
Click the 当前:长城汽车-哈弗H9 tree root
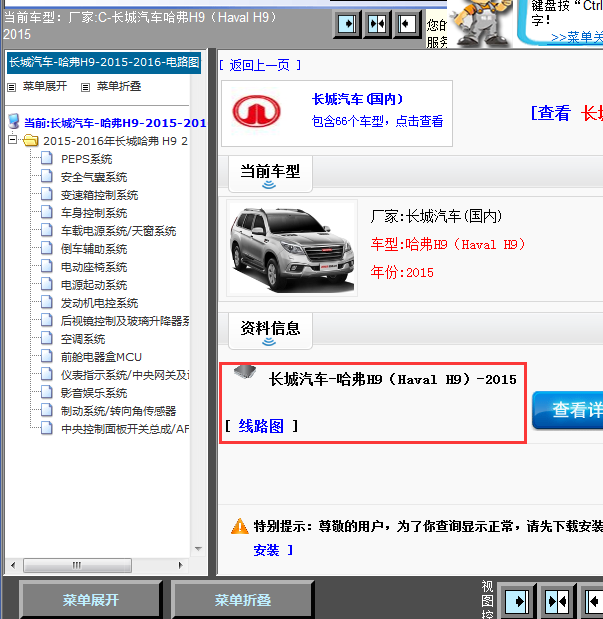click(115, 123)
